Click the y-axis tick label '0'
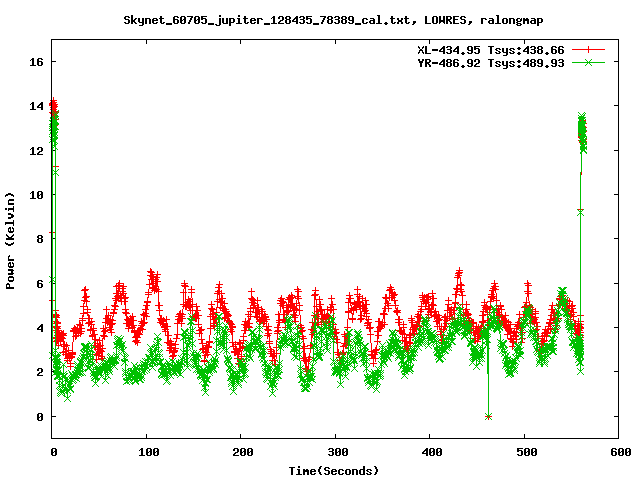 pyautogui.click(x=40, y=417)
